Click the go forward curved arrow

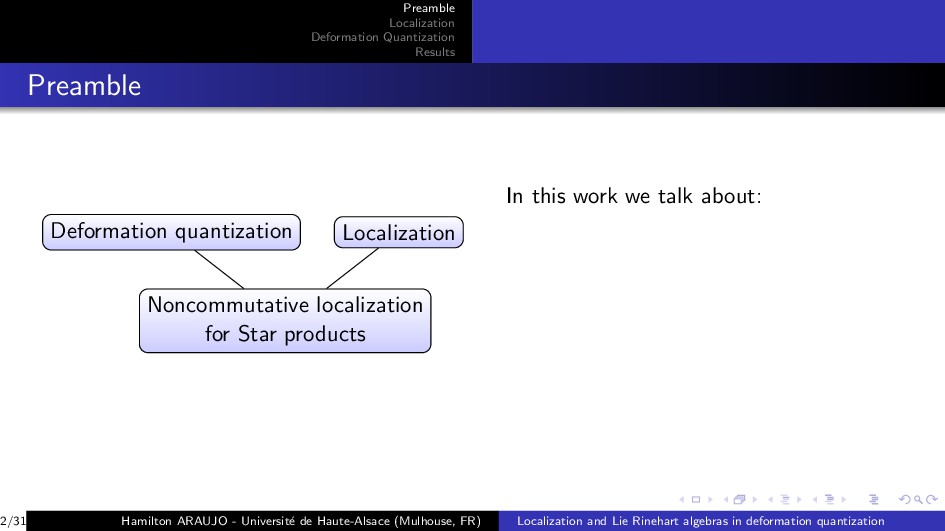tap(932, 500)
